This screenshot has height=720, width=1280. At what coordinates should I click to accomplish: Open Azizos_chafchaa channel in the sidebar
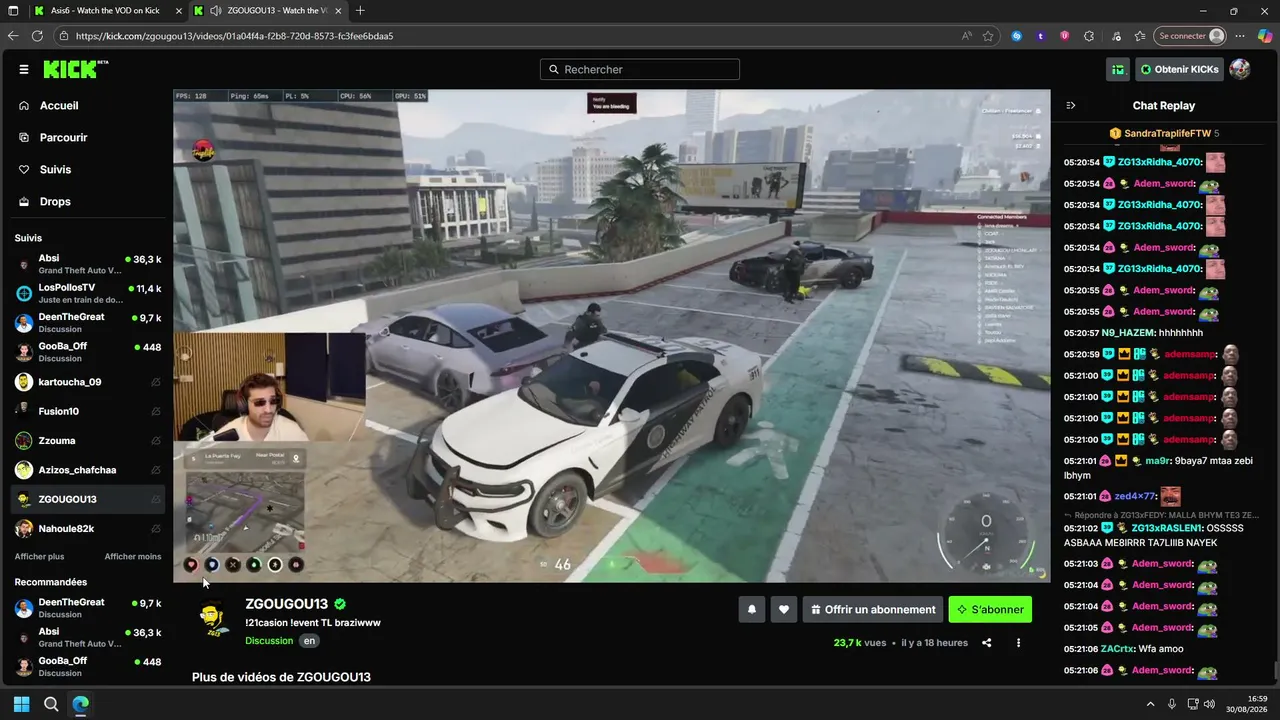[x=90, y=470]
